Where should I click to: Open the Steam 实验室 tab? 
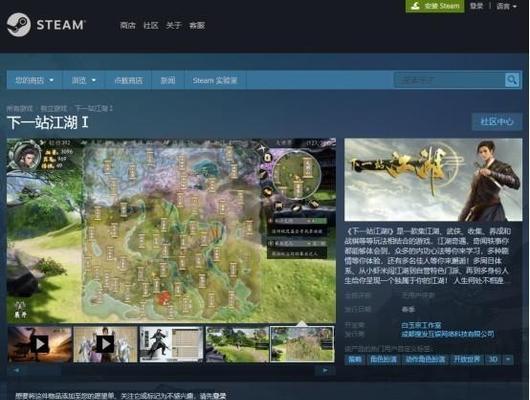[x=215, y=80]
